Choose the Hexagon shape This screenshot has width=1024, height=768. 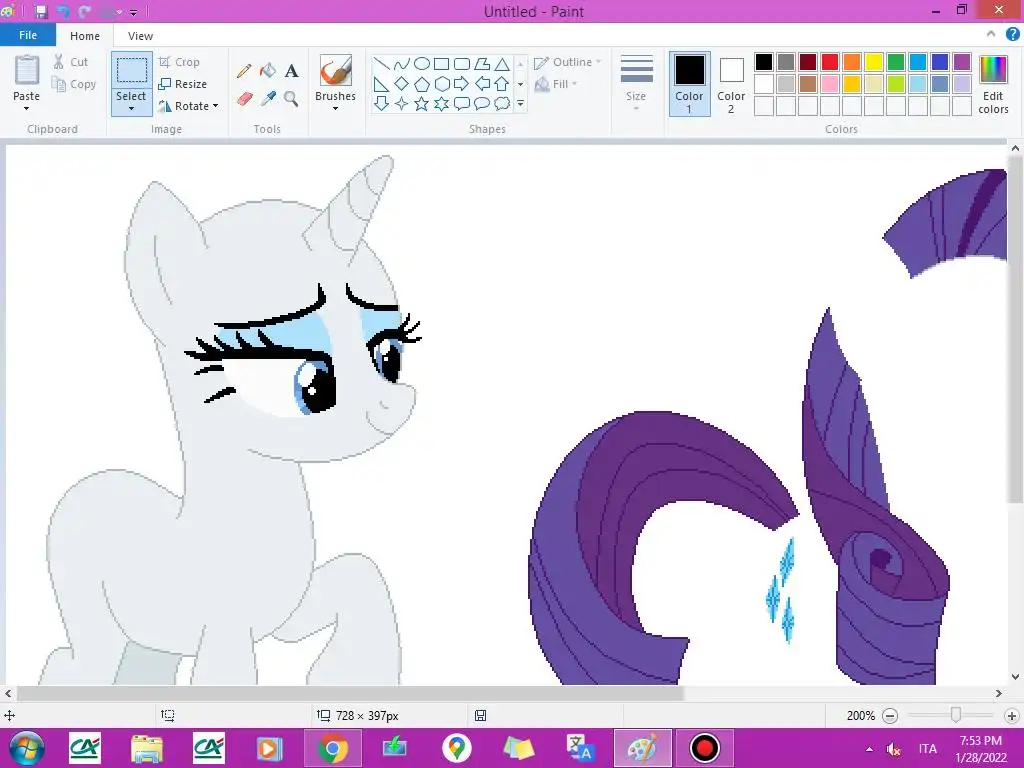pos(442,84)
